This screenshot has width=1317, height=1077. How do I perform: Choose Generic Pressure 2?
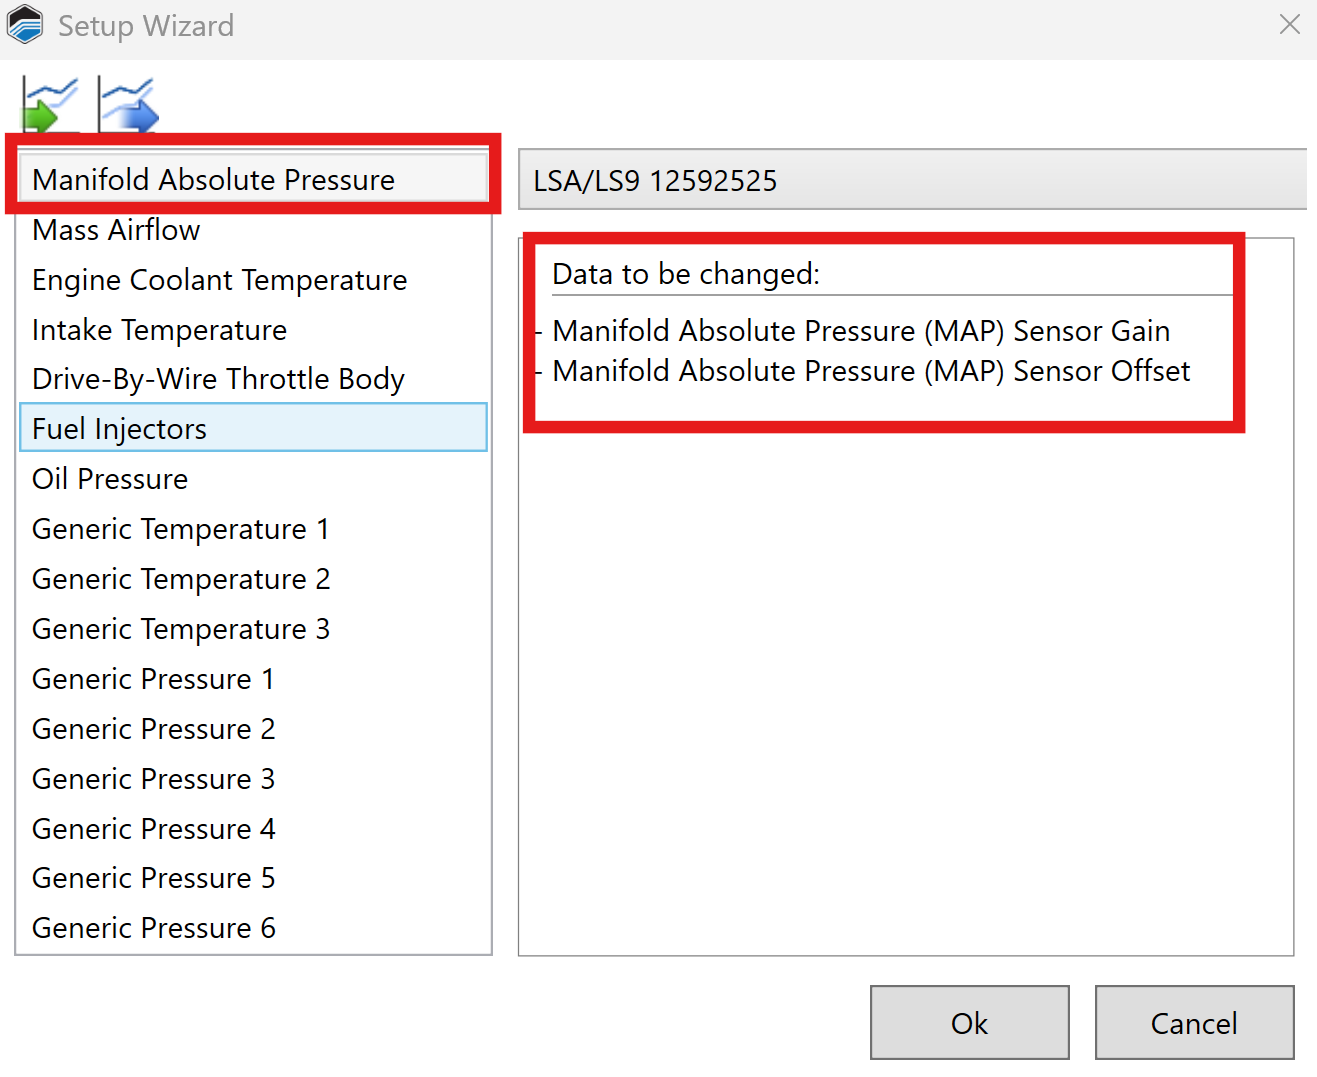(x=153, y=729)
